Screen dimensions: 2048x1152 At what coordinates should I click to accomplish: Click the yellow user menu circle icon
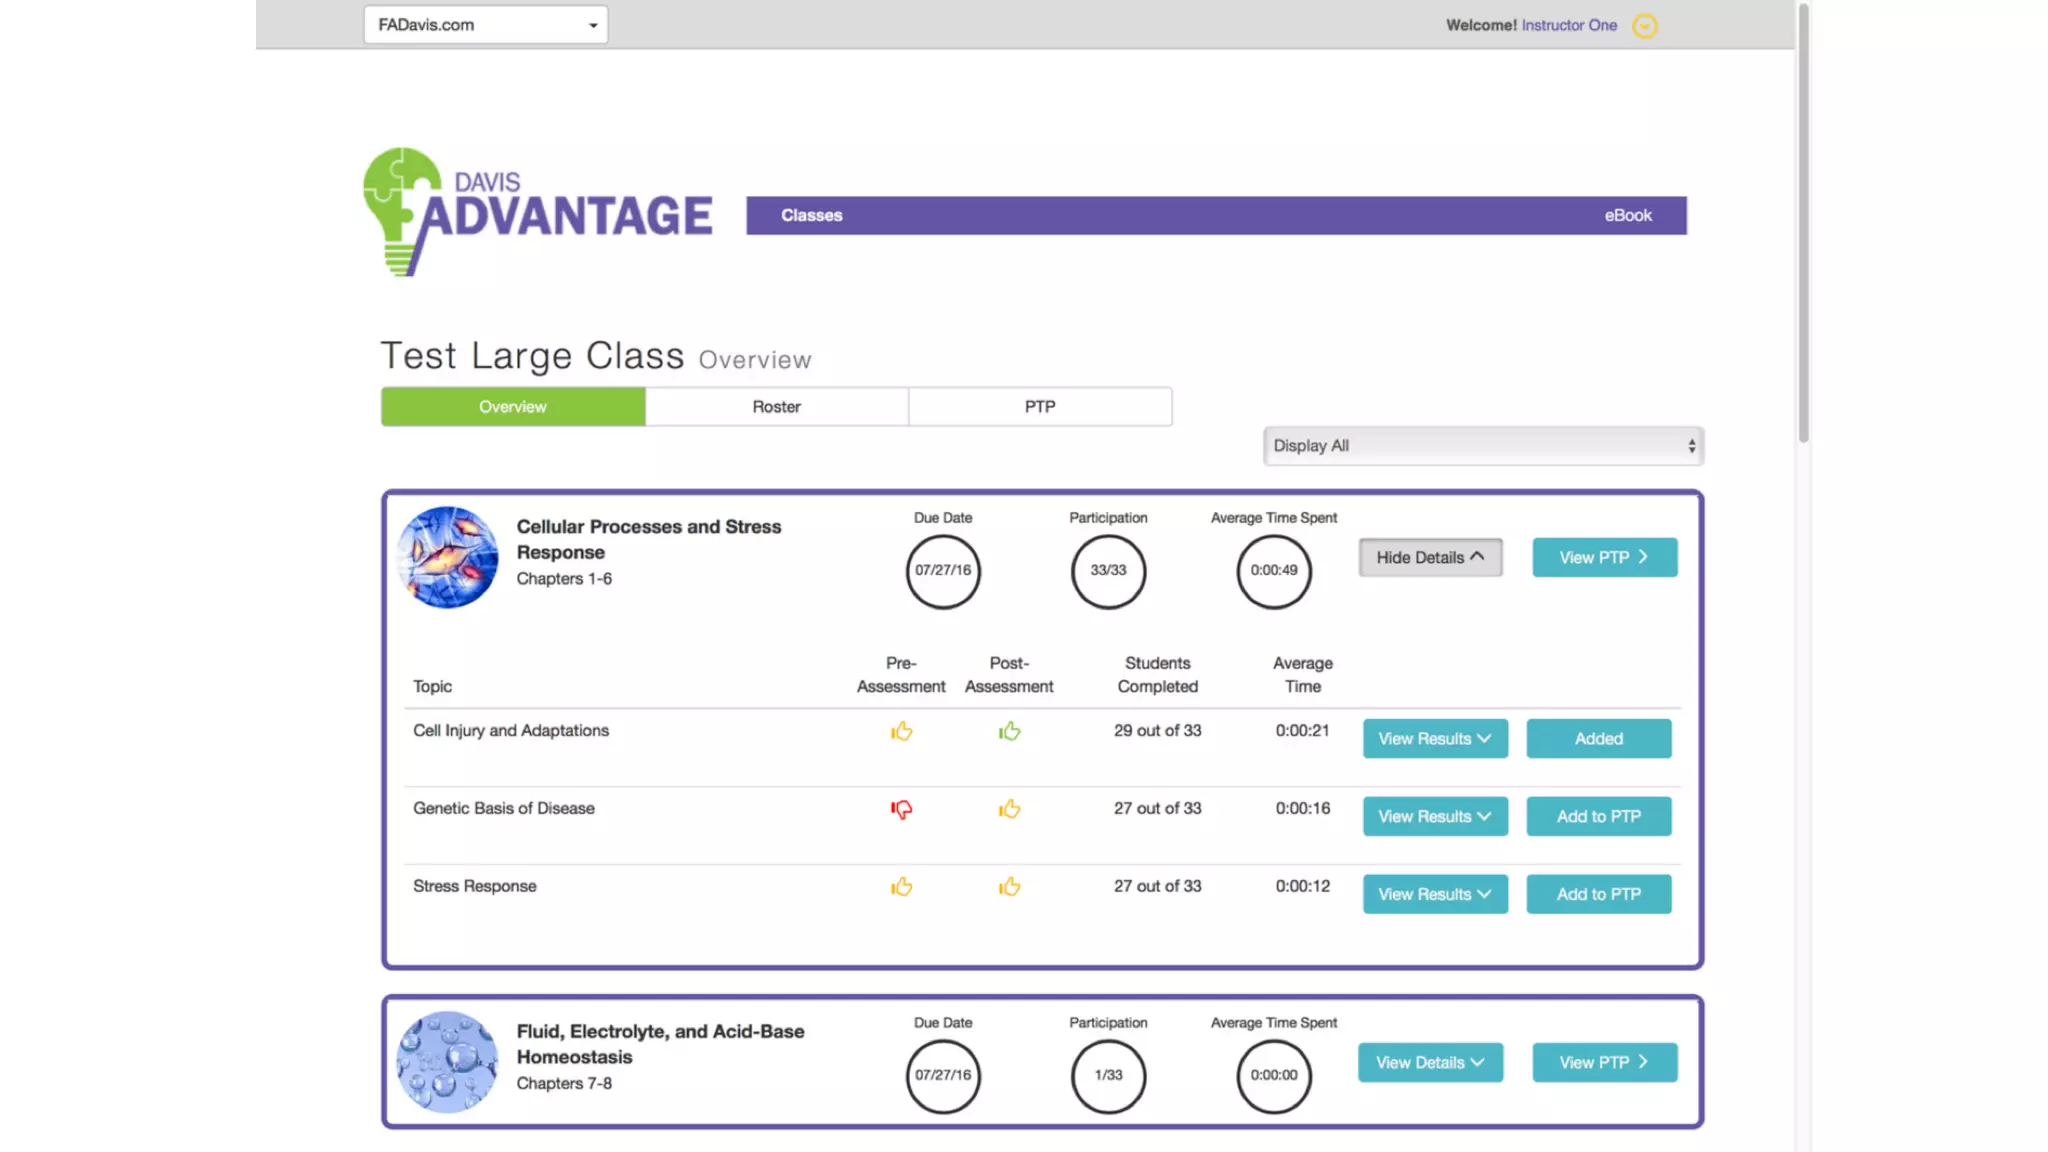point(1645,26)
